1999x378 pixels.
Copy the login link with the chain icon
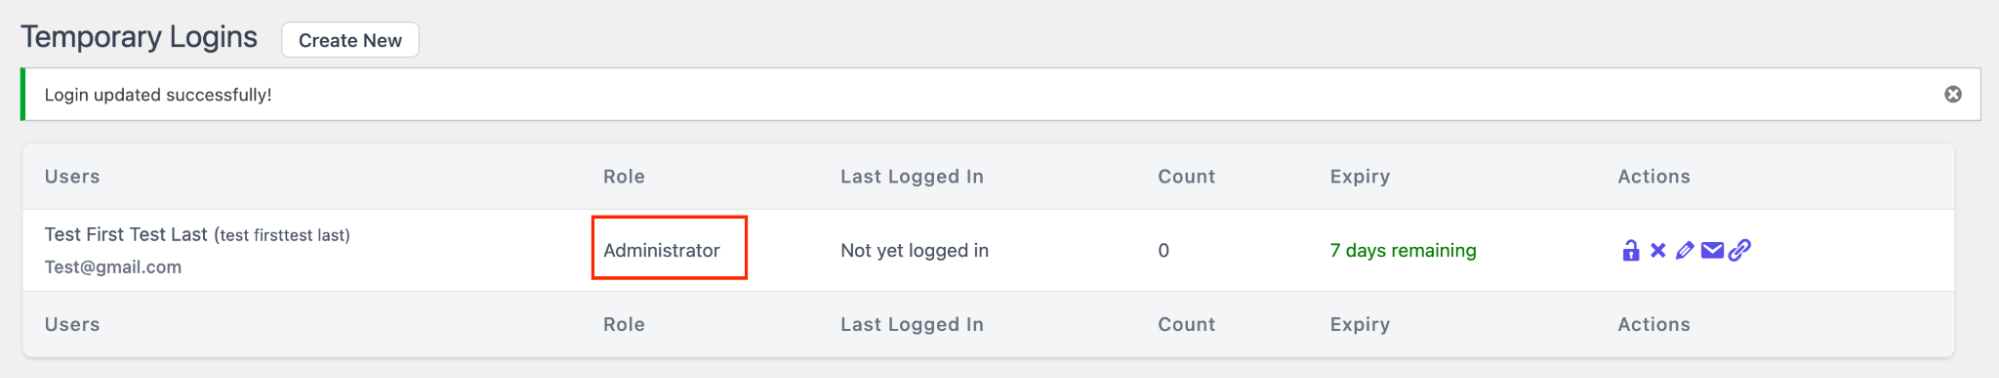(1740, 250)
